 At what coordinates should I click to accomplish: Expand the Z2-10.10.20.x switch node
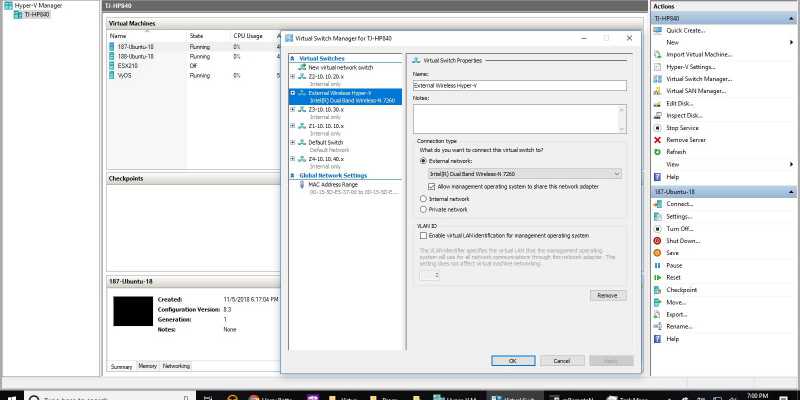(x=292, y=77)
